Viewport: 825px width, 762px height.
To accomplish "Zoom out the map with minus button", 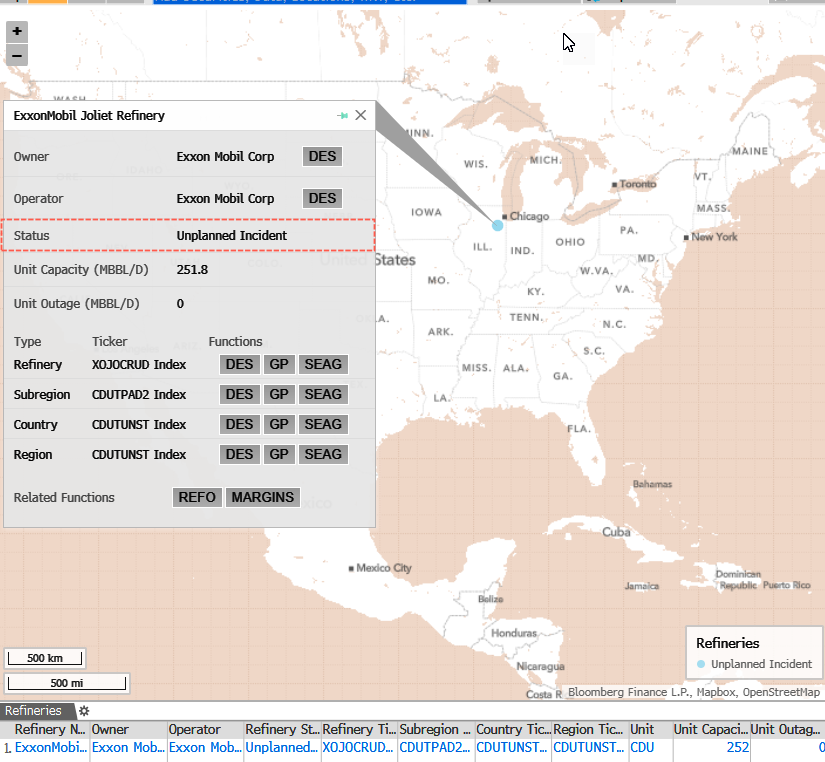I will 17,55.
